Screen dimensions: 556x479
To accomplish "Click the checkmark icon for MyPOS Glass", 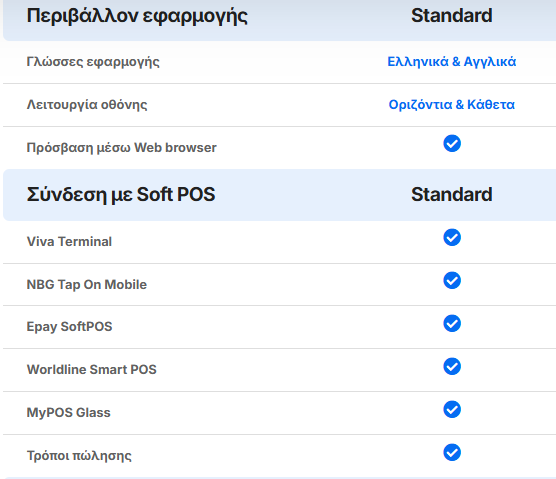I will pos(452,410).
